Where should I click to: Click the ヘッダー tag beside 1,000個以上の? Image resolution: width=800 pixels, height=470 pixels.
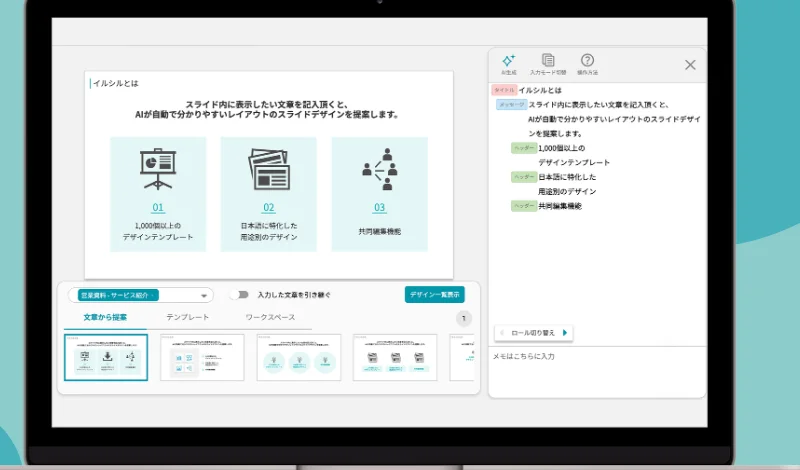[x=524, y=148]
